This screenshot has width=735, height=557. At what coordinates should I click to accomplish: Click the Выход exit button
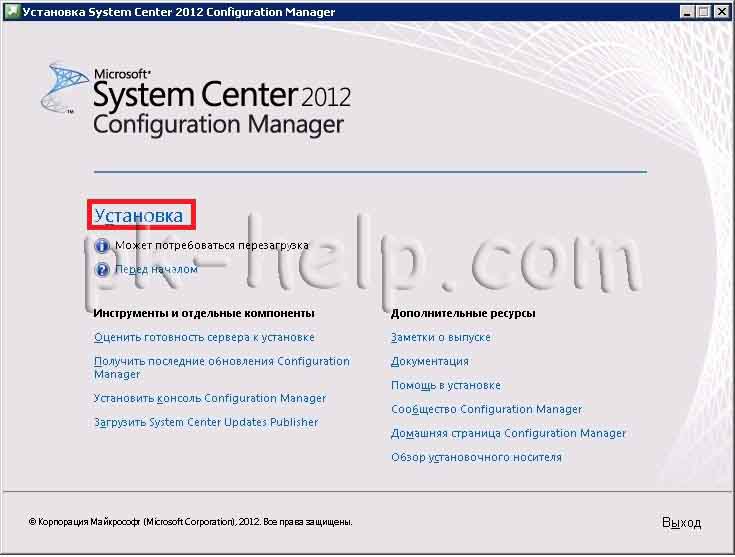click(x=681, y=522)
